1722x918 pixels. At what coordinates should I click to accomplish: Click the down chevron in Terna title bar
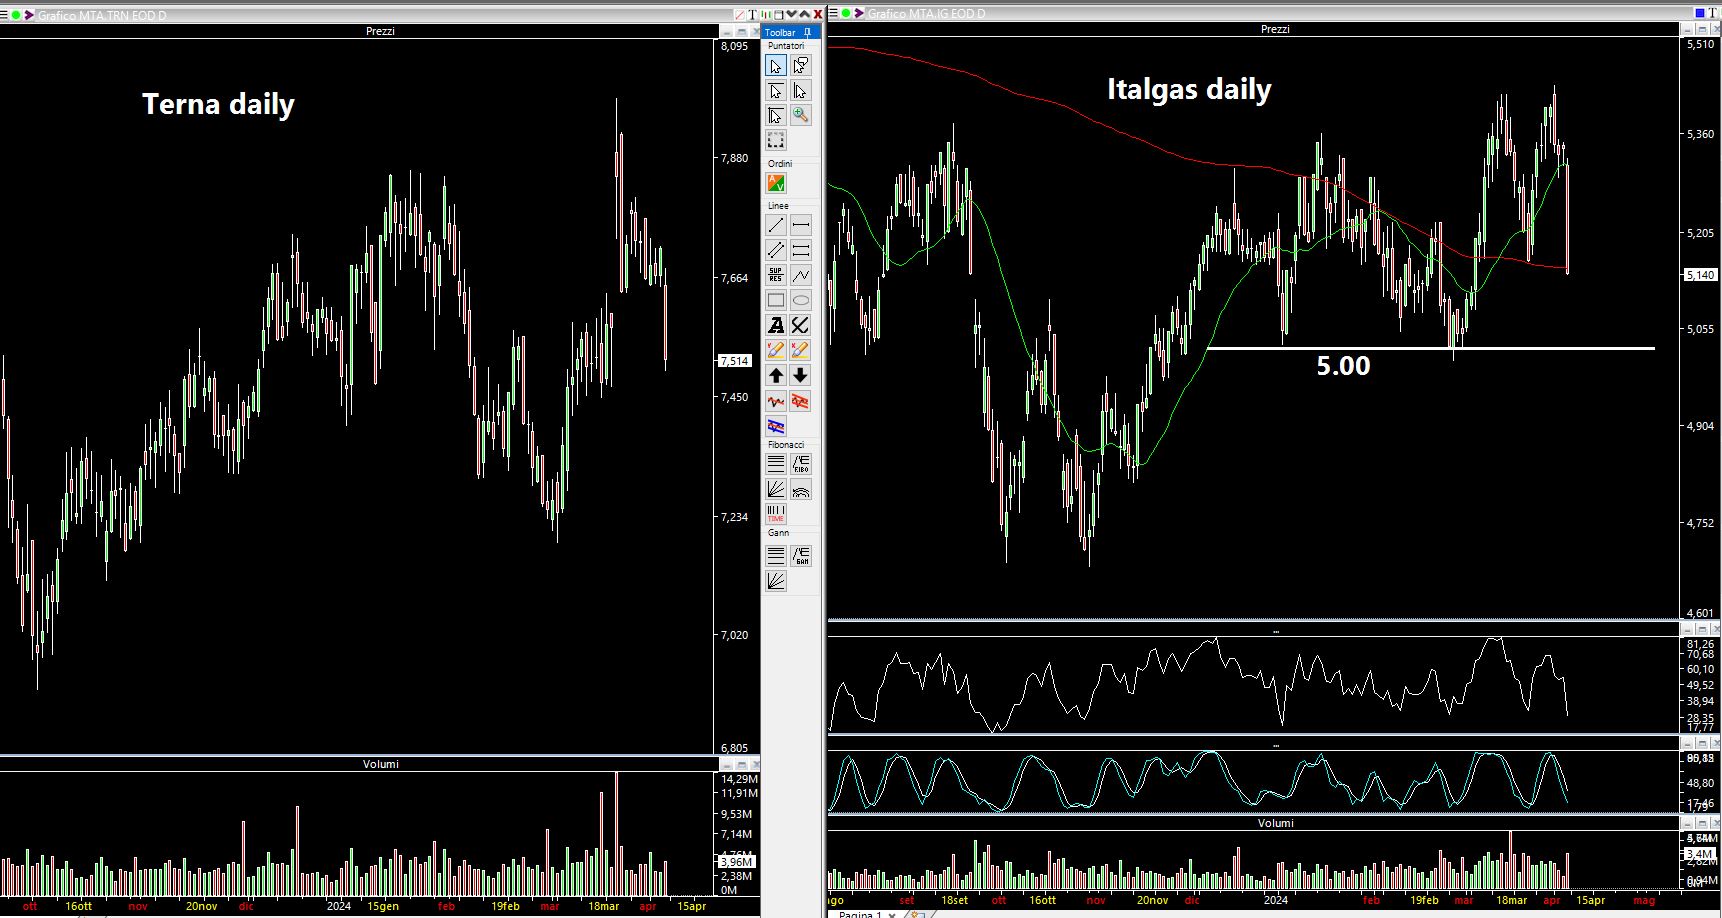792,14
